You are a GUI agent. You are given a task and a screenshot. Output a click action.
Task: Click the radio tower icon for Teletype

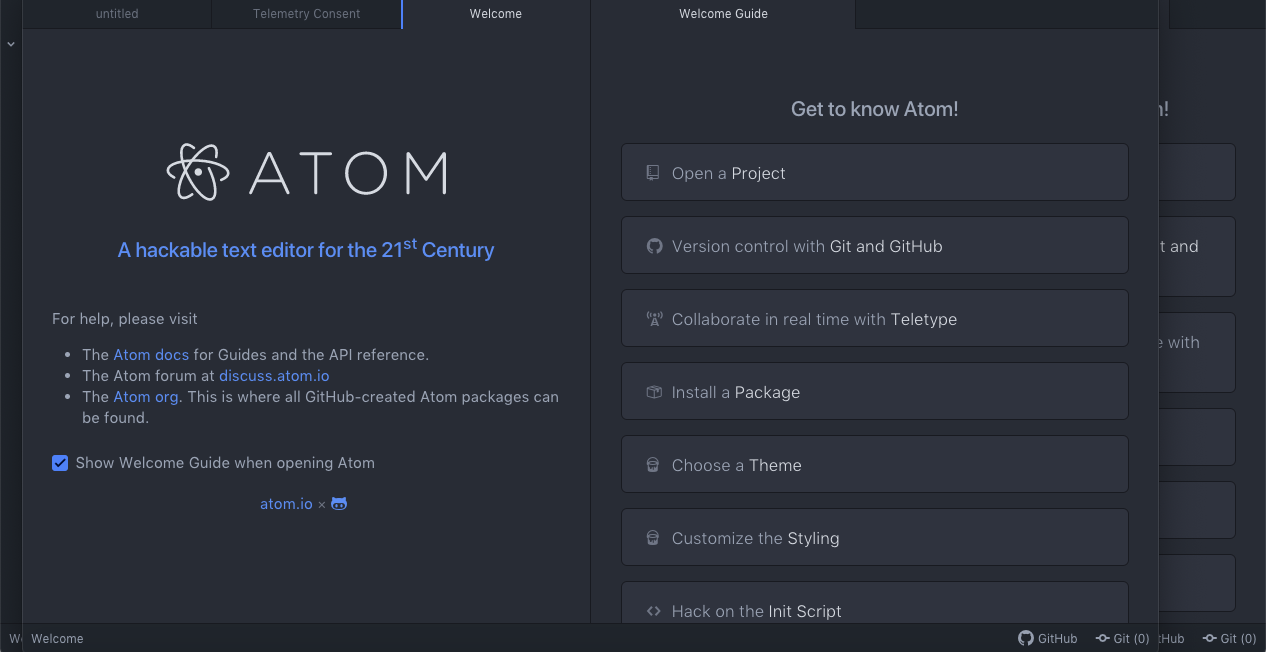[654, 319]
